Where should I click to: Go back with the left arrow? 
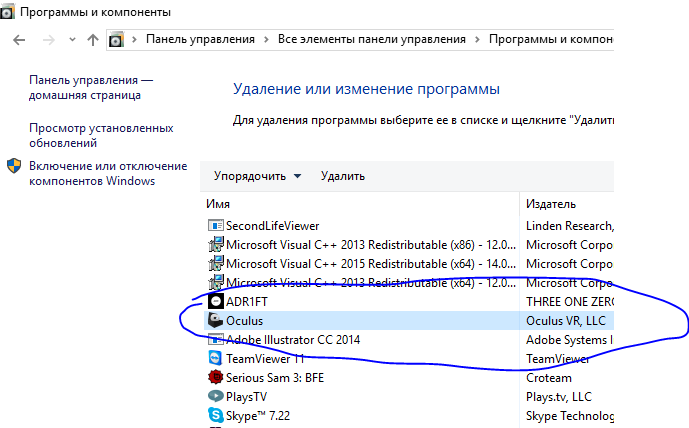click(x=19, y=40)
